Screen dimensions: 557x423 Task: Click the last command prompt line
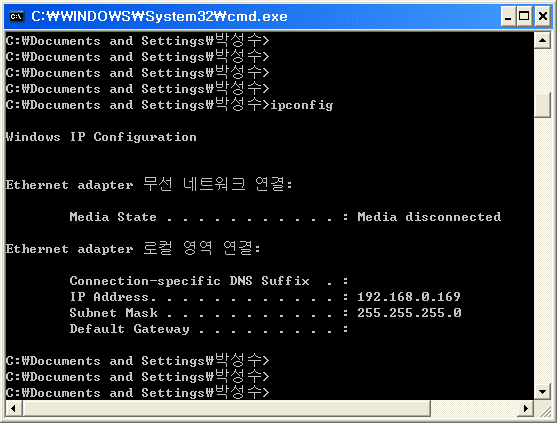coord(137,392)
